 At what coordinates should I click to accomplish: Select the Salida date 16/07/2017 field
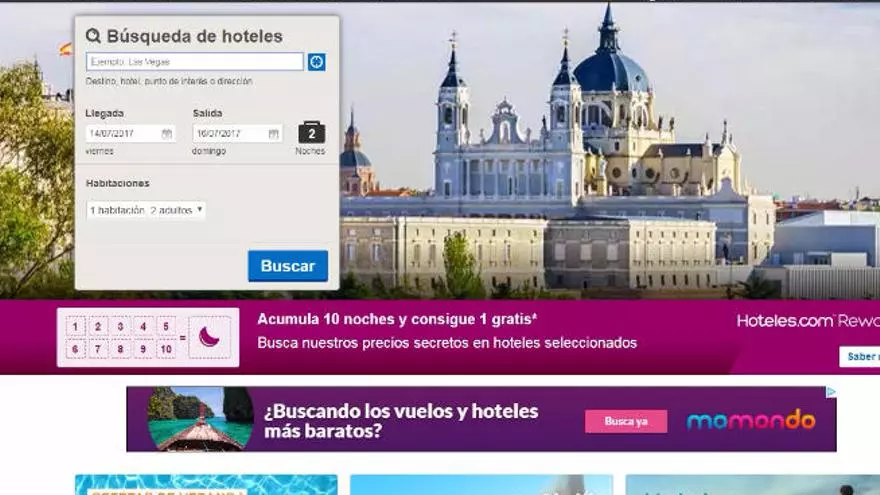pos(228,133)
